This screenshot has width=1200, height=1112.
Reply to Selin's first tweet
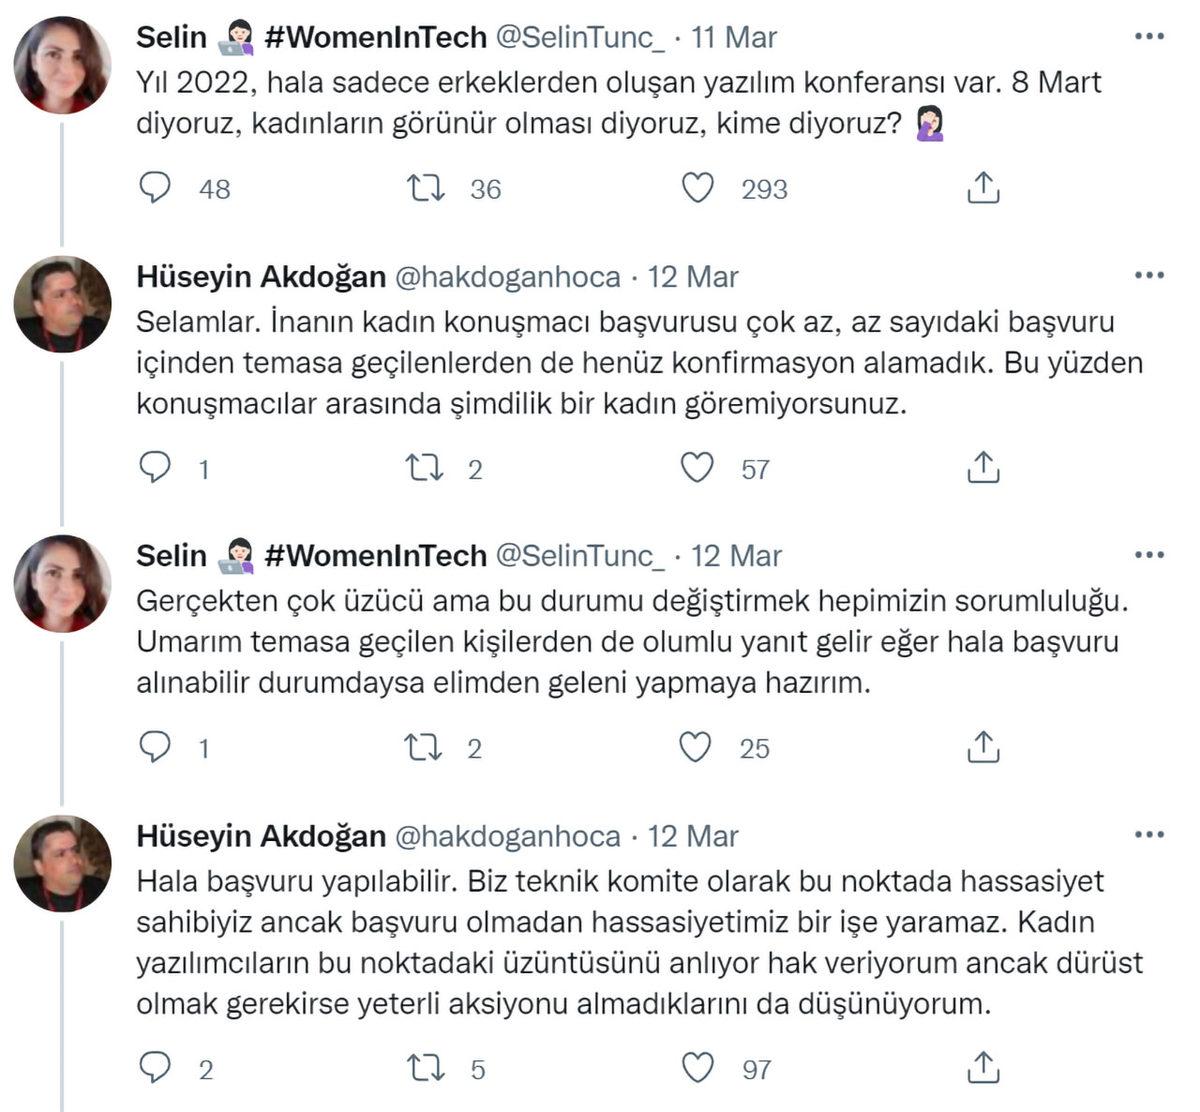tap(155, 186)
